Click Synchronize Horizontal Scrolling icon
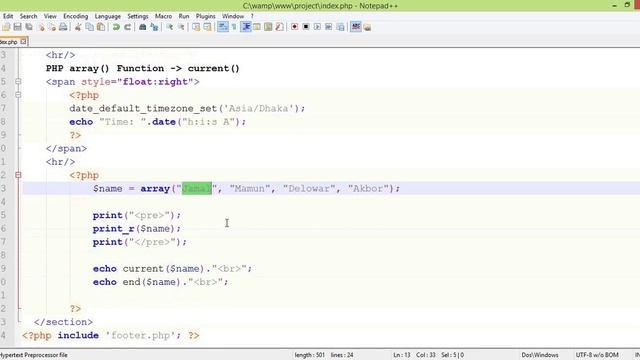 207,27
